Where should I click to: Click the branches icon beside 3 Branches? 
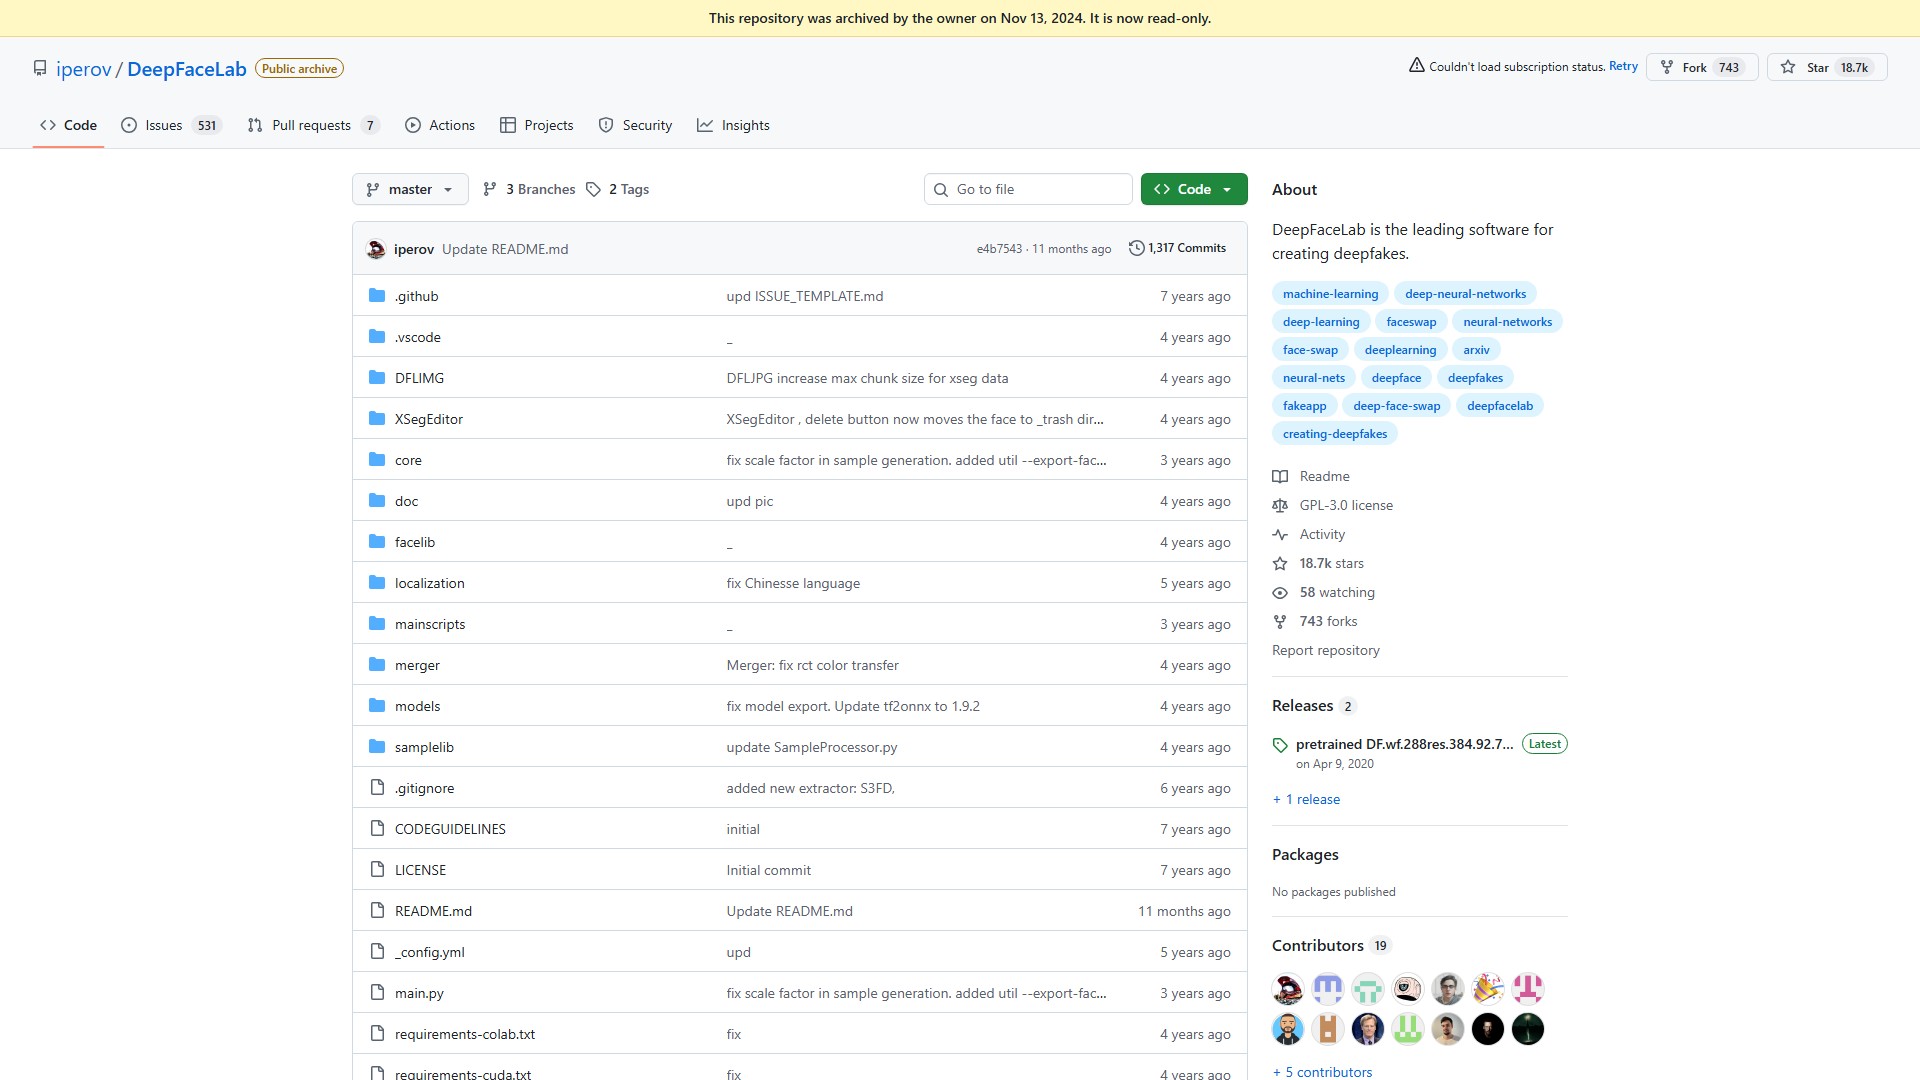490,189
